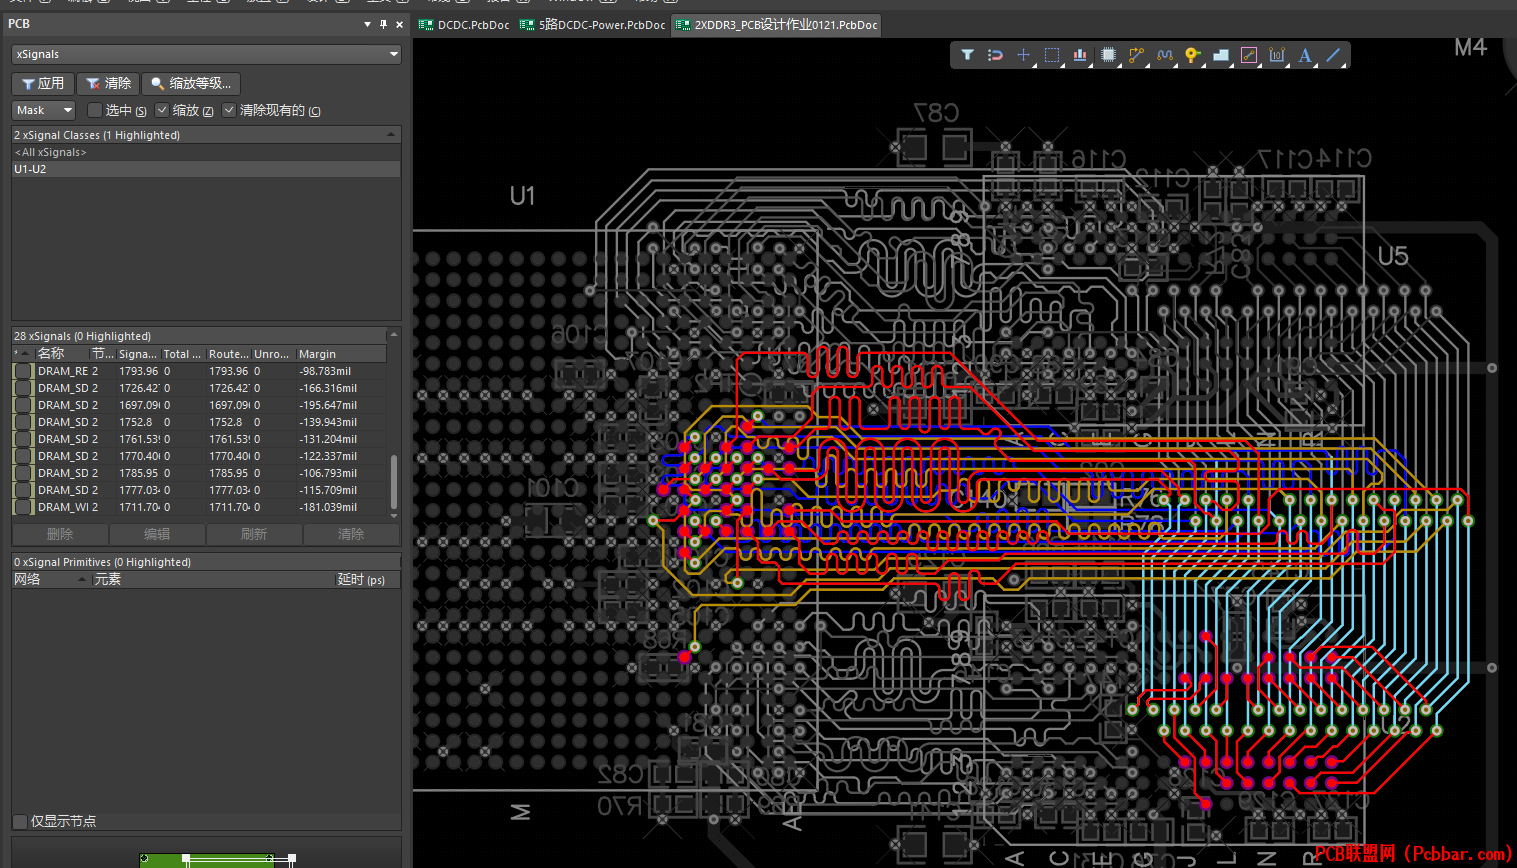
Task: Tick the box for the -139.943mil row
Action: 23,422
